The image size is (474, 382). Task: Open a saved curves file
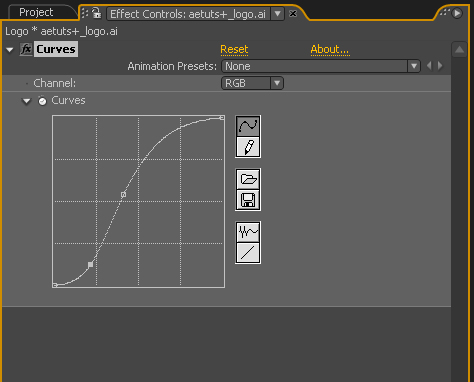248,179
